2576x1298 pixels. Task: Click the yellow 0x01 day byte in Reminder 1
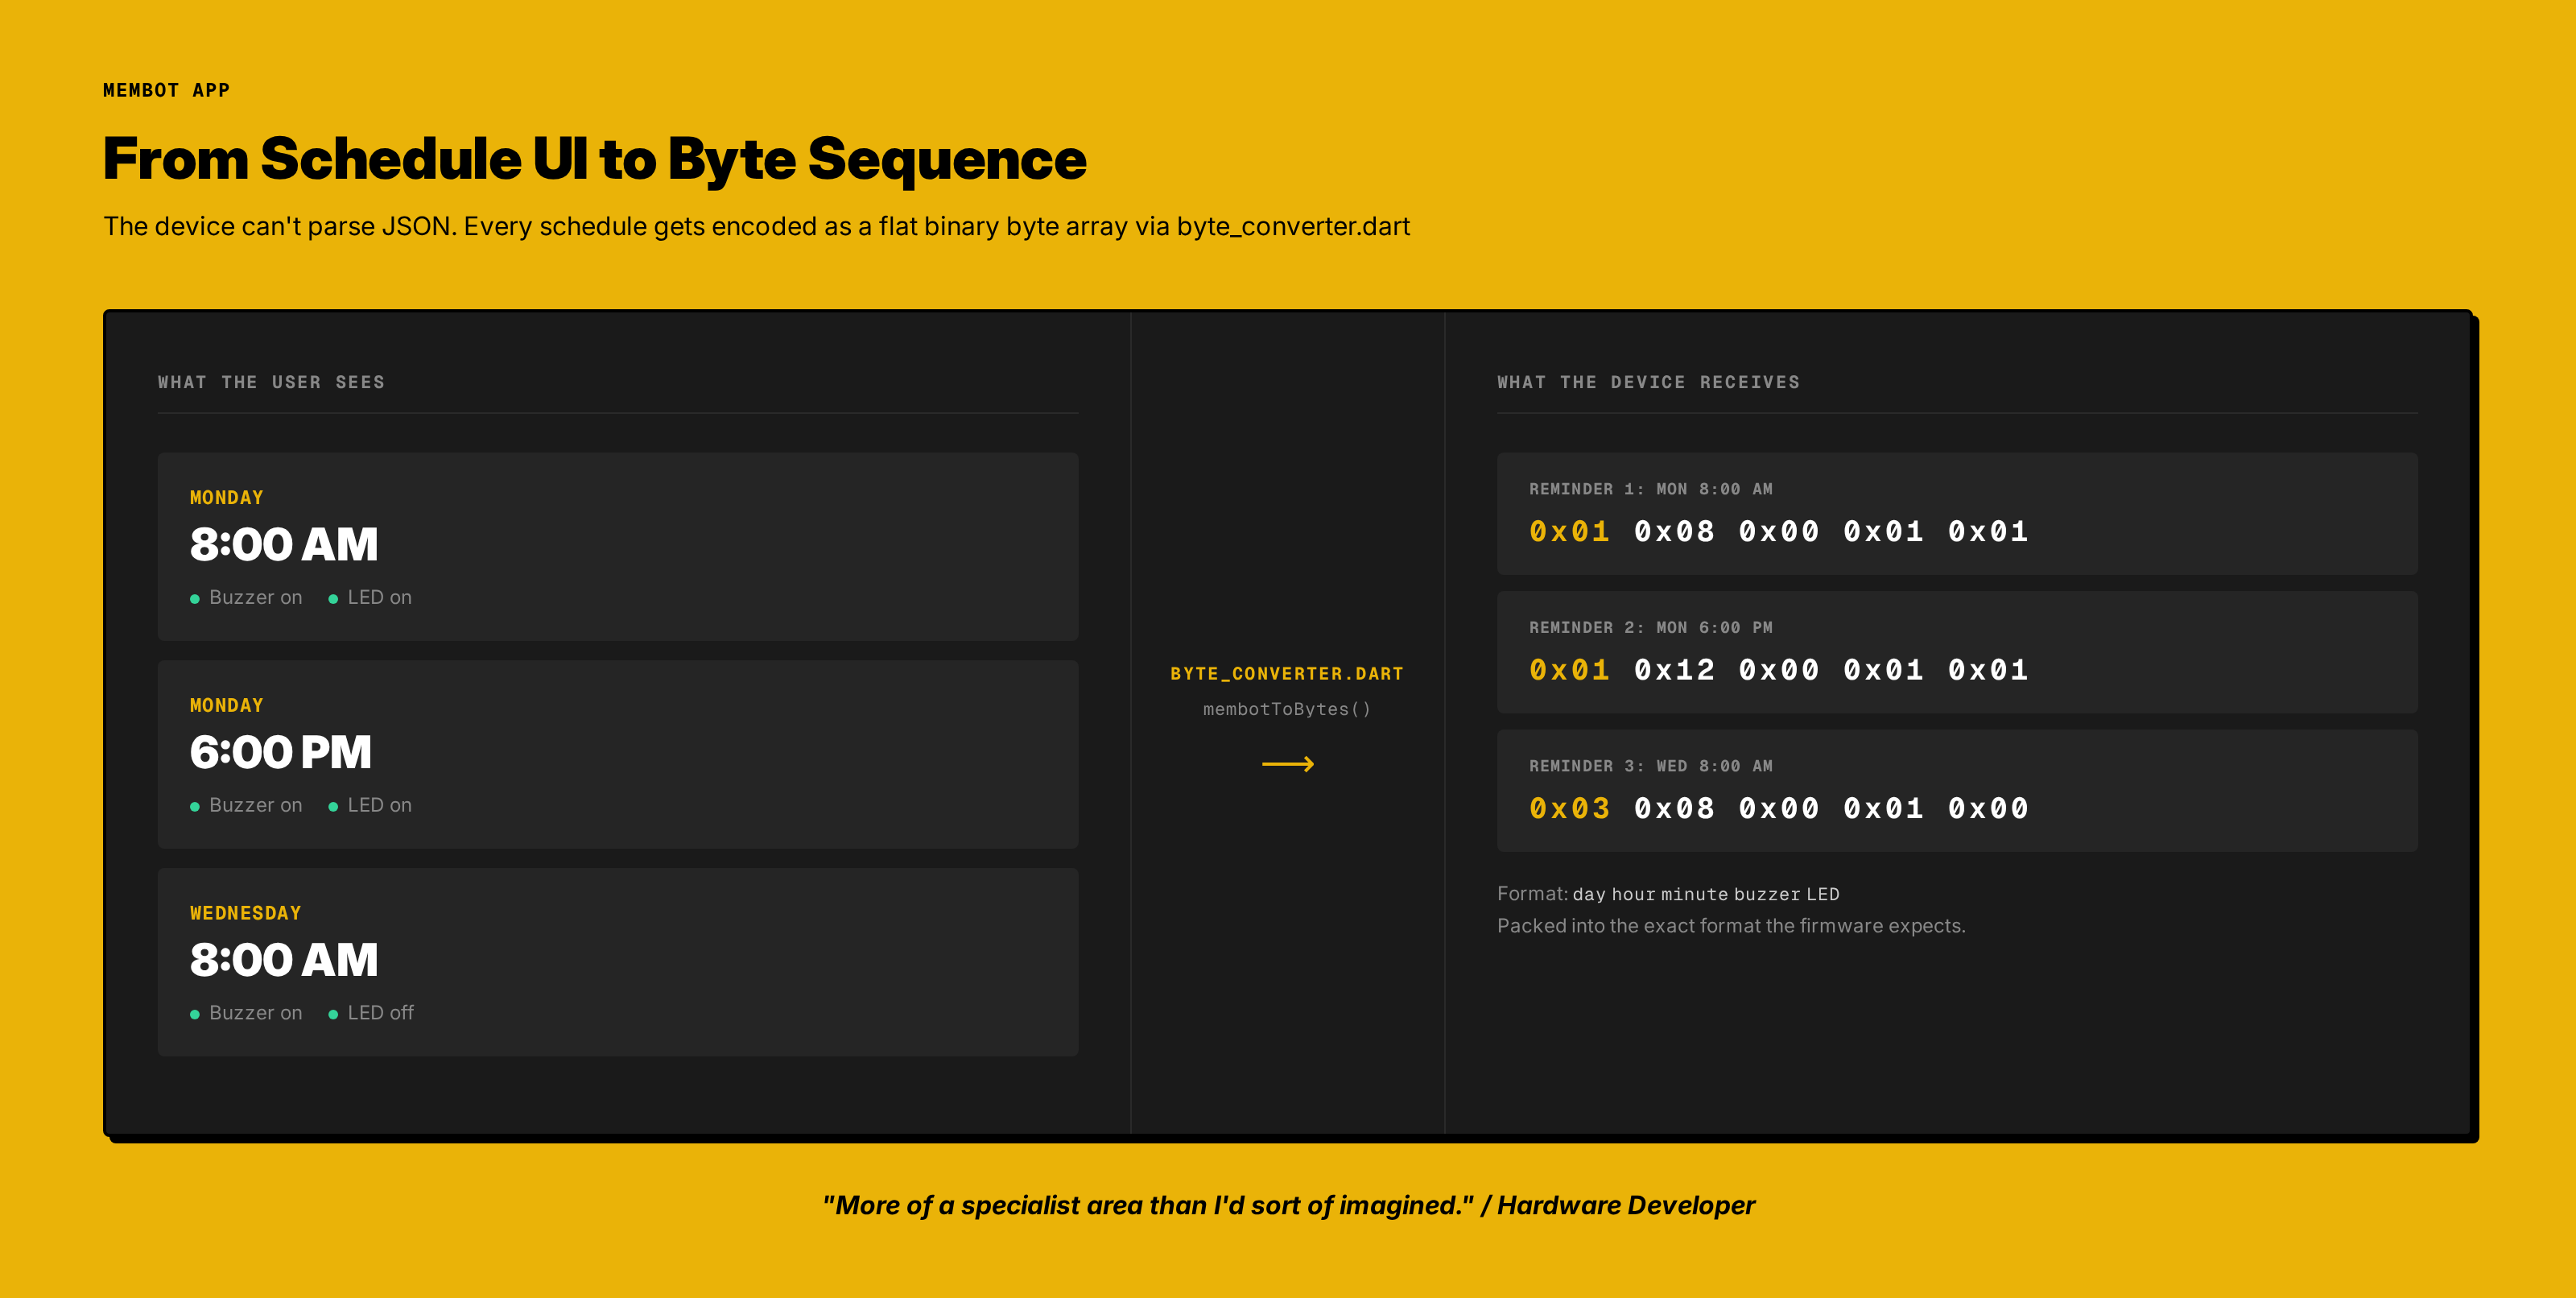1569,531
